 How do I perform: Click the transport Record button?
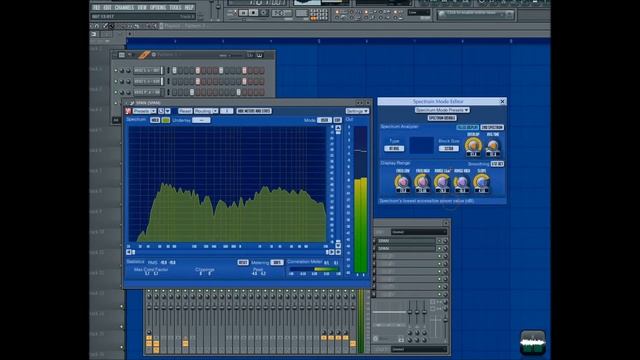263,13
